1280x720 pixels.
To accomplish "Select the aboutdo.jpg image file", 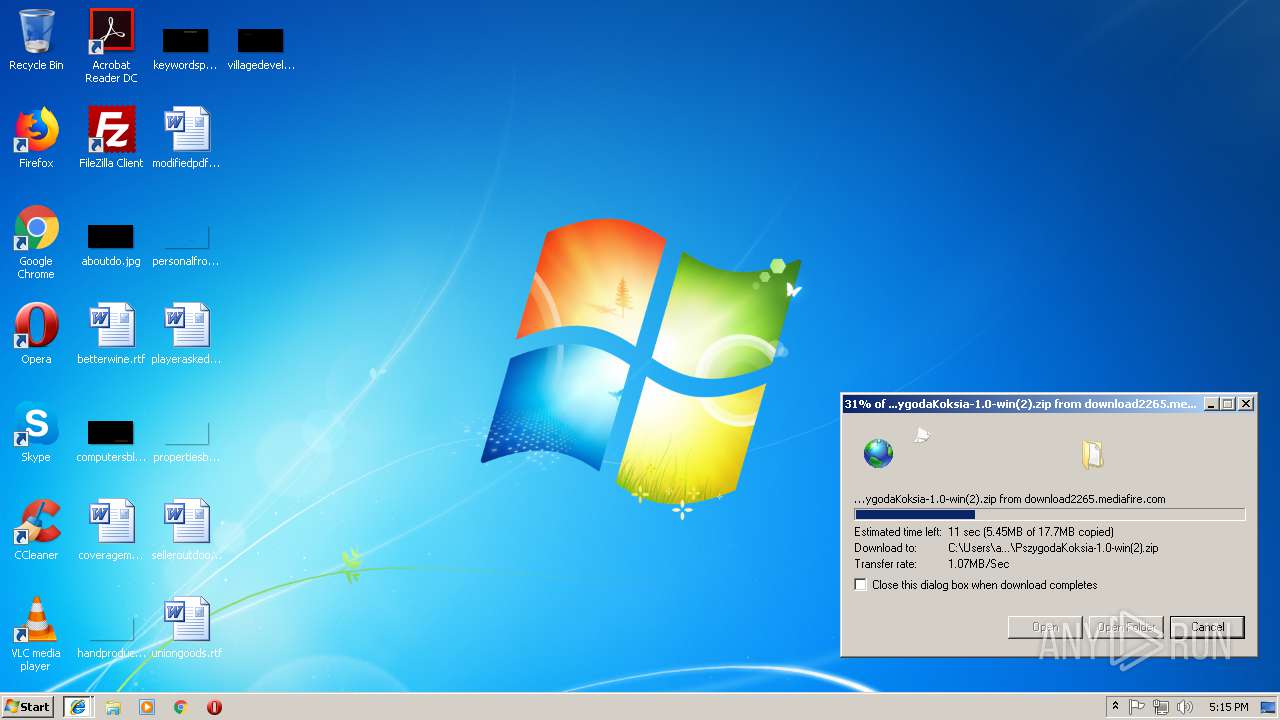I will coord(111,244).
